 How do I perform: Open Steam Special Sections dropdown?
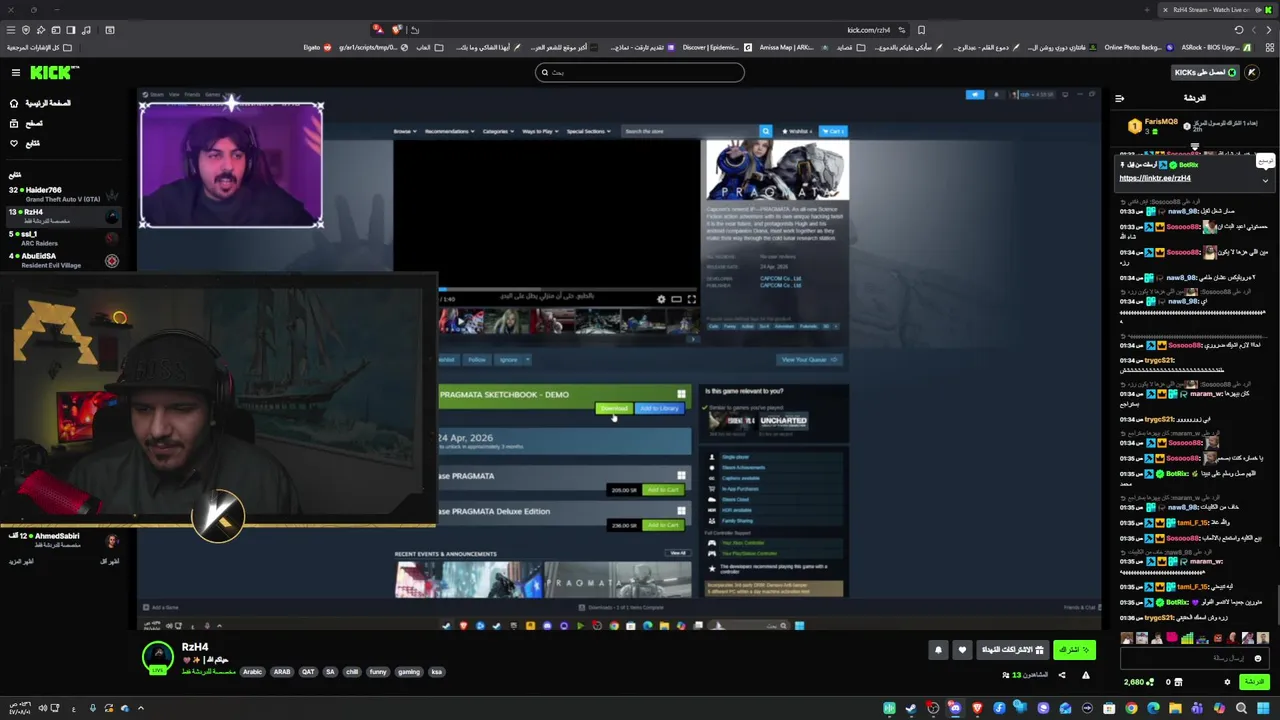tap(589, 131)
